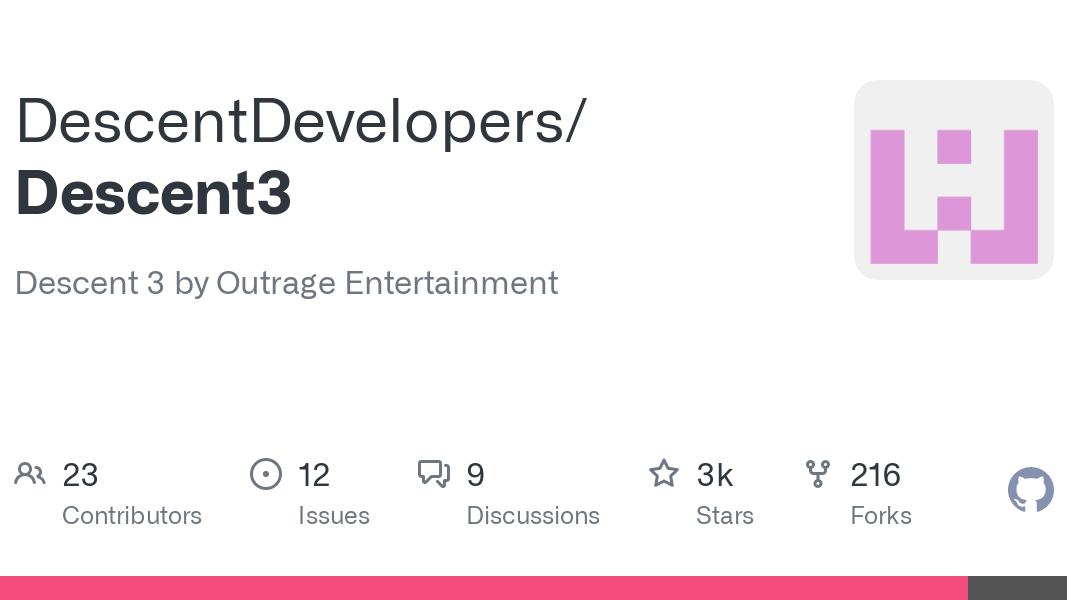Click the fork count 216
This screenshot has width=1067, height=600.
tap(876, 475)
